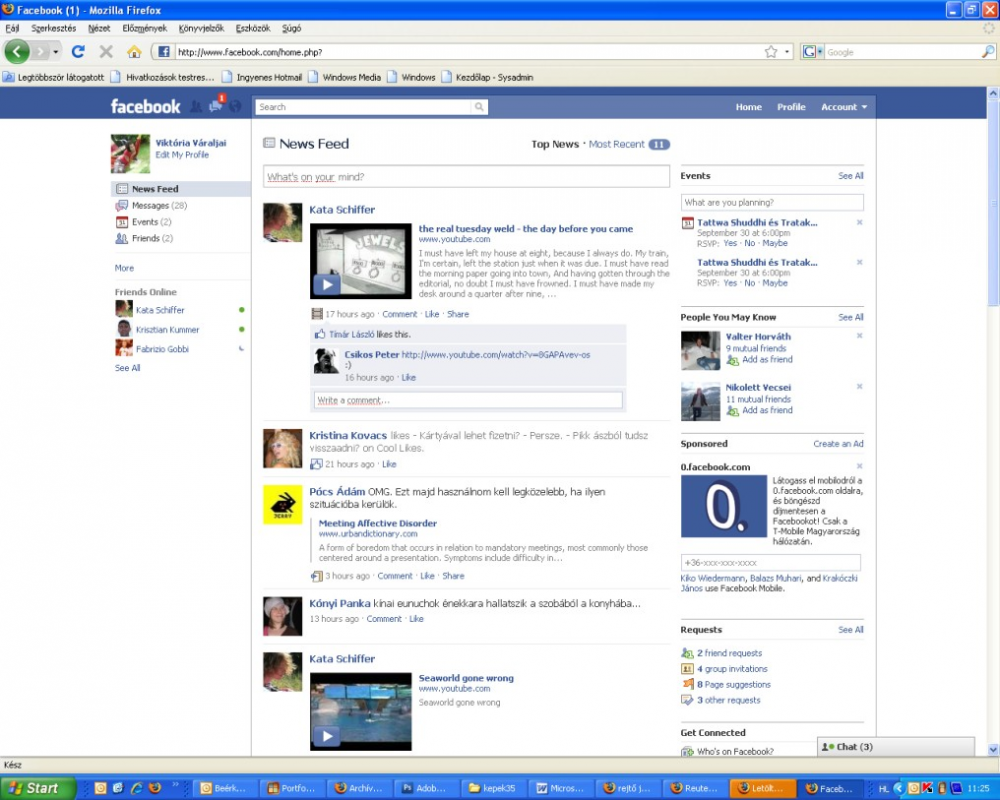Open the Könyvjelzők menu
The image size is (1000, 800).
coord(202,28)
